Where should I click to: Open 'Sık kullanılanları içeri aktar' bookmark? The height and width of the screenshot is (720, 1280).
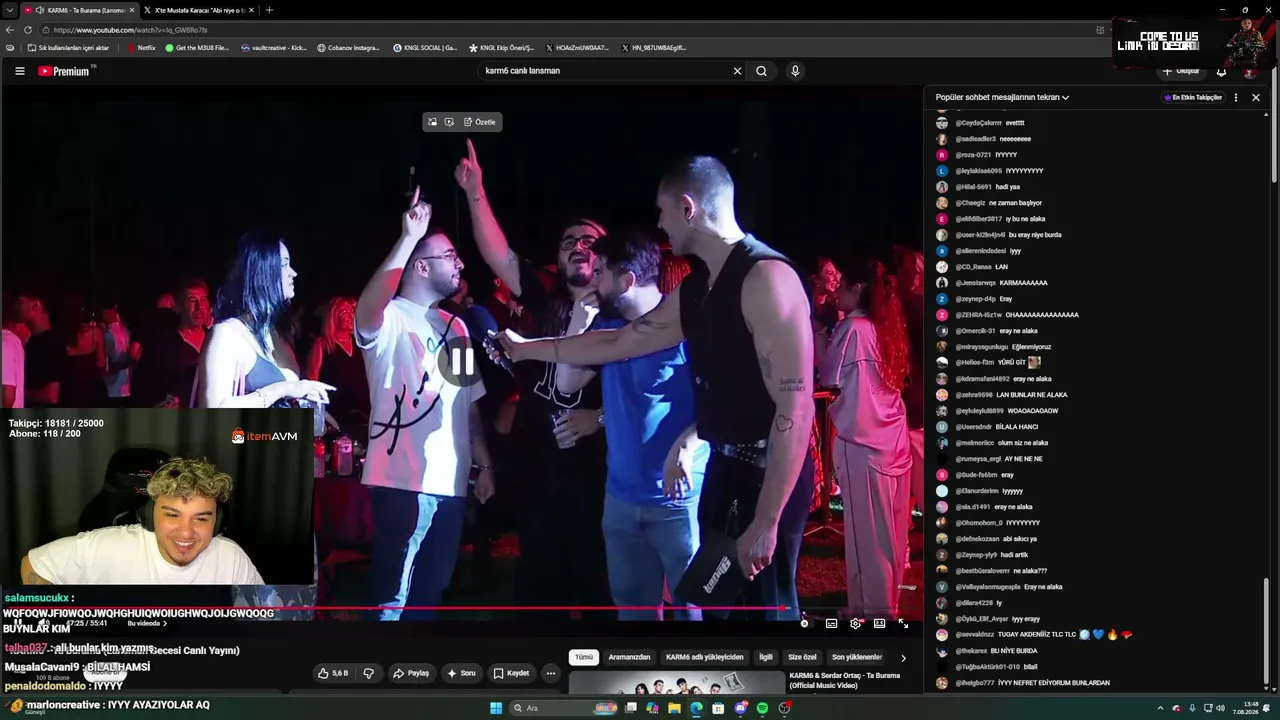click(x=68, y=47)
